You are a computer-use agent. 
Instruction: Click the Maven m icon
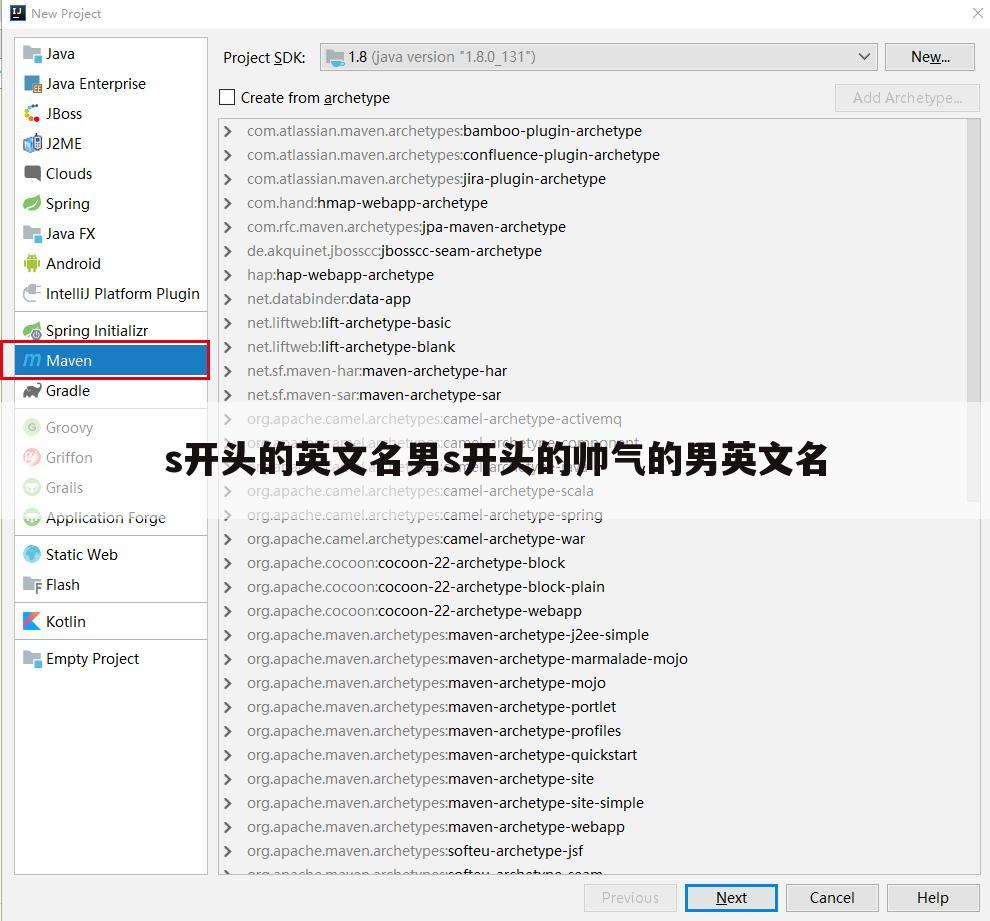click(x=32, y=360)
